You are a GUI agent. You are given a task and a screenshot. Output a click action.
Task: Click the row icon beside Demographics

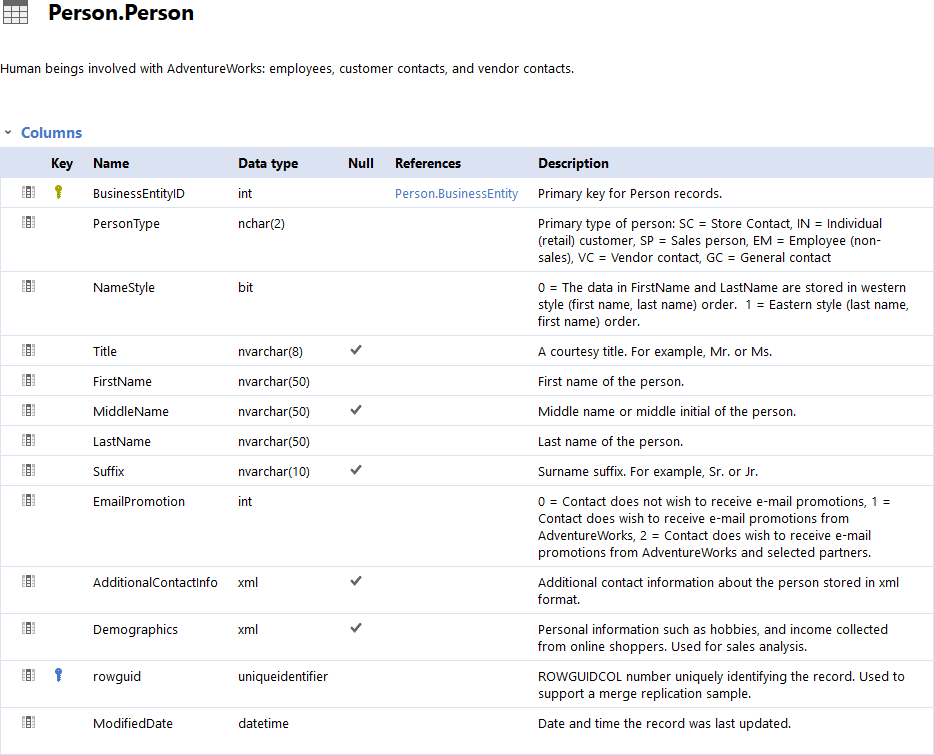tap(28, 628)
